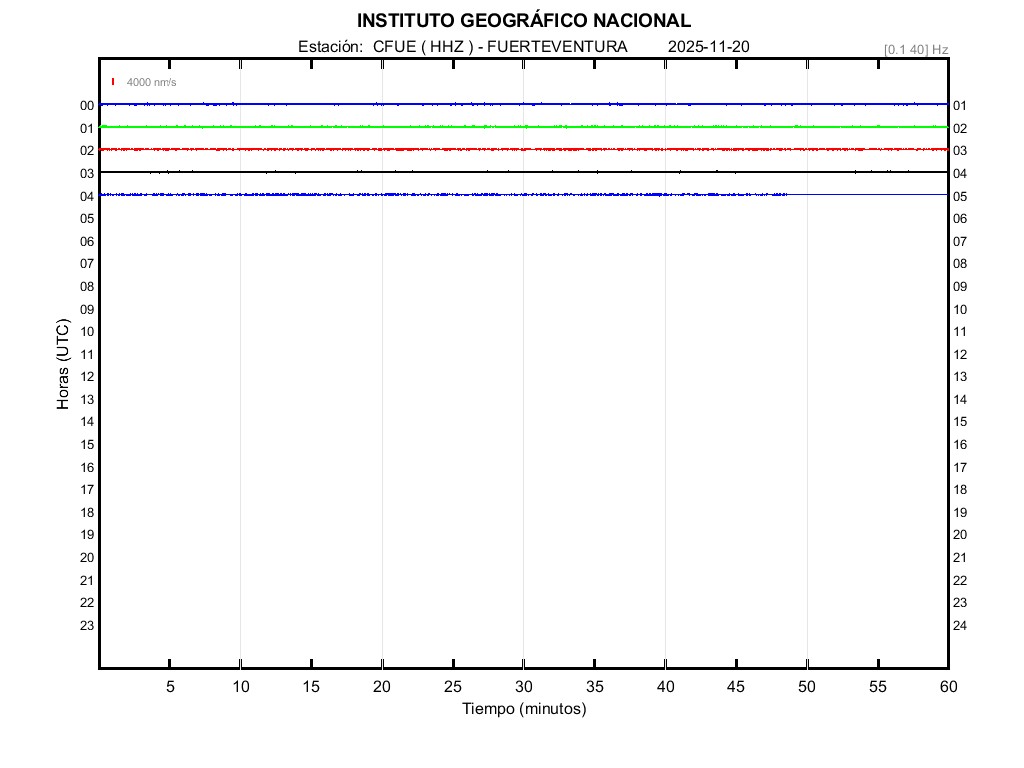1024x768 pixels.
Task: Click the 45 minute tick label
Action: [736, 686]
